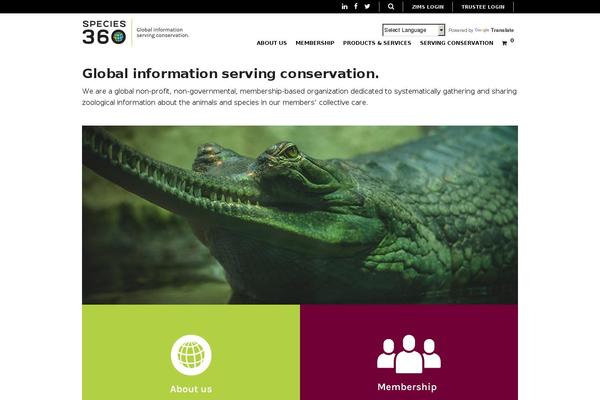Go to ZIMS Login
The height and width of the screenshot is (400, 600).
(x=428, y=7)
